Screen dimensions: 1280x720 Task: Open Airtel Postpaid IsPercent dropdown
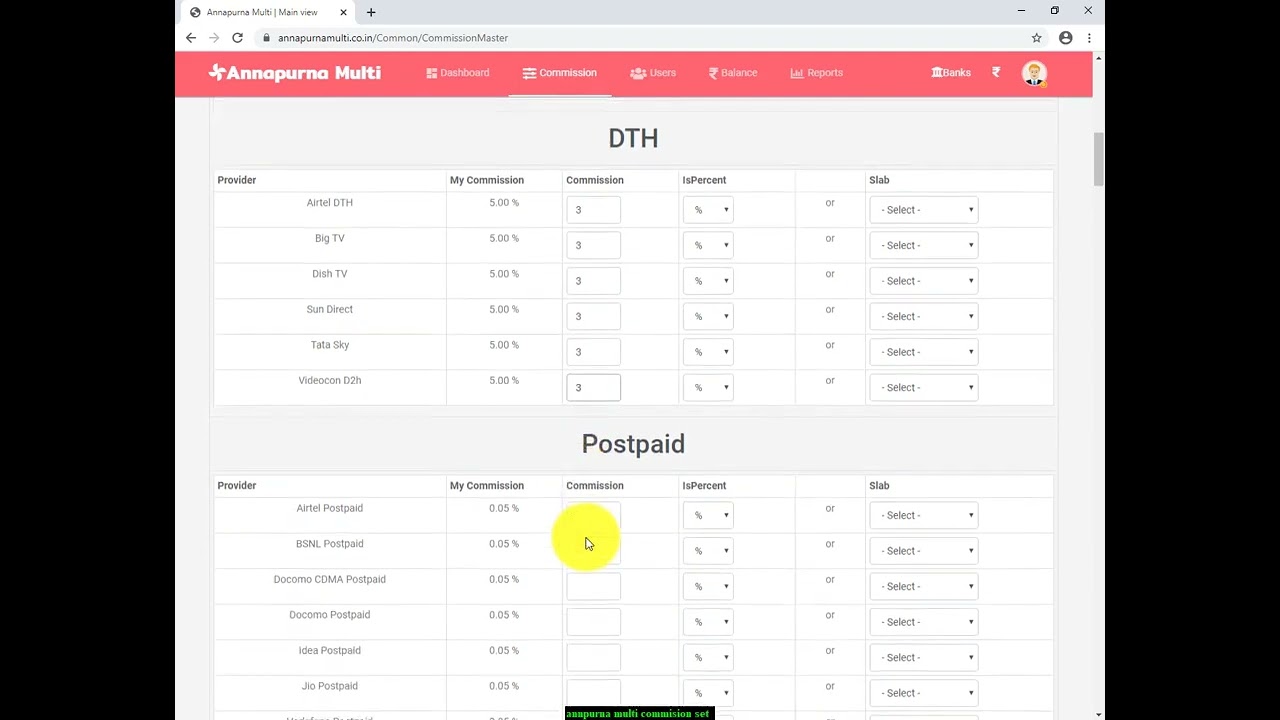pos(708,515)
